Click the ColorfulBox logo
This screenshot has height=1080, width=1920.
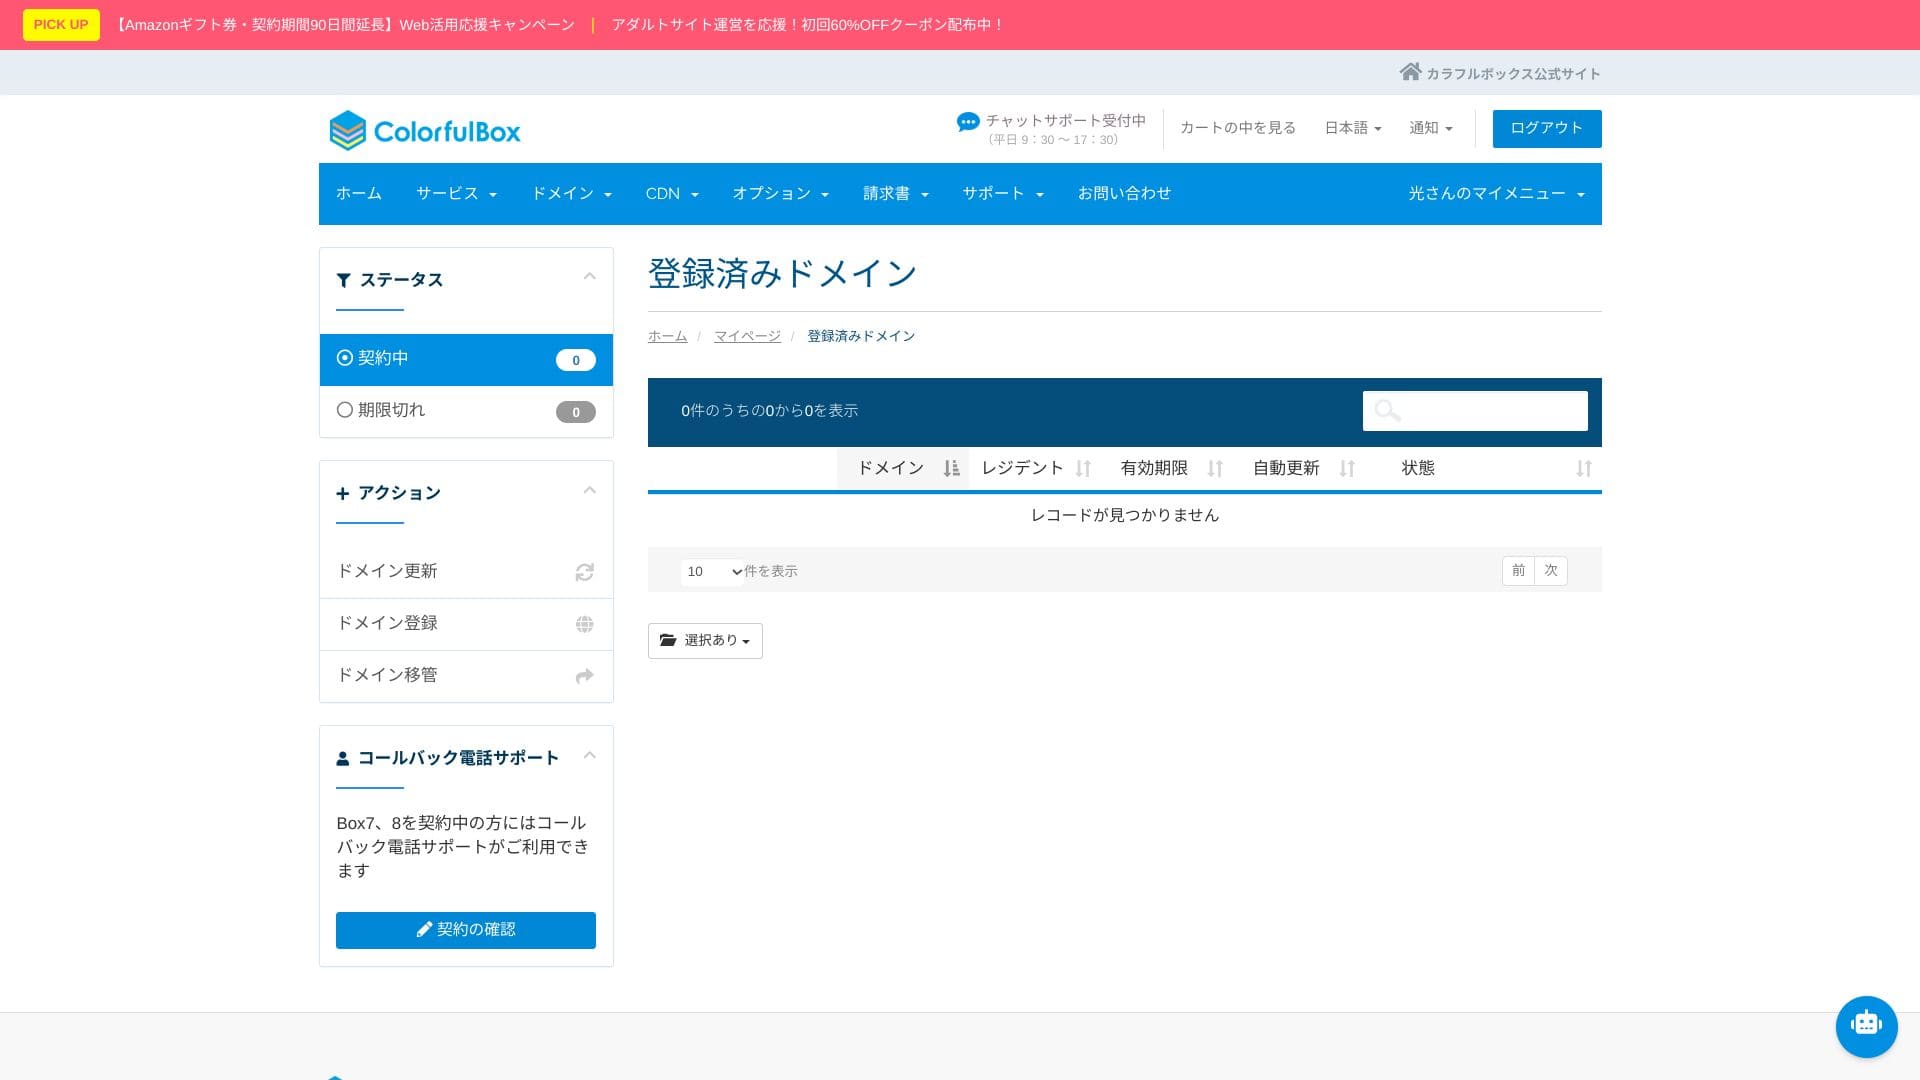425,131
